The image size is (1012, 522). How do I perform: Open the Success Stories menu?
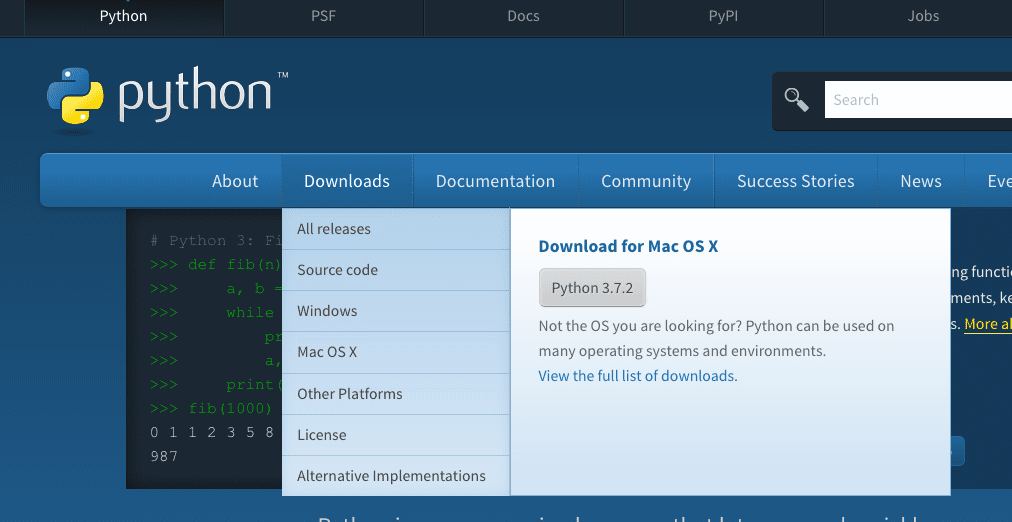tap(795, 181)
